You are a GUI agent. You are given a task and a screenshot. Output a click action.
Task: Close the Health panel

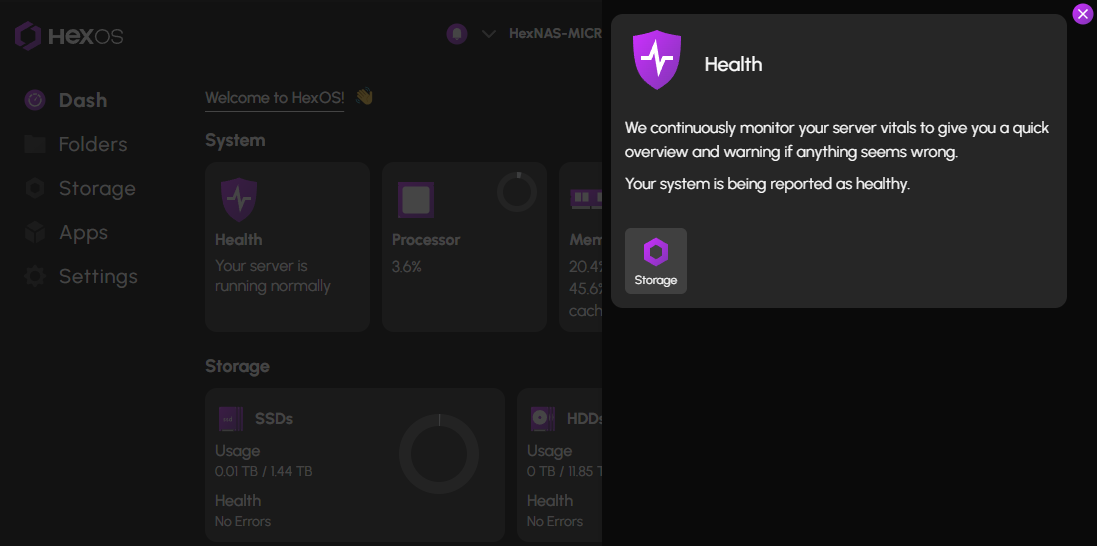(1082, 14)
